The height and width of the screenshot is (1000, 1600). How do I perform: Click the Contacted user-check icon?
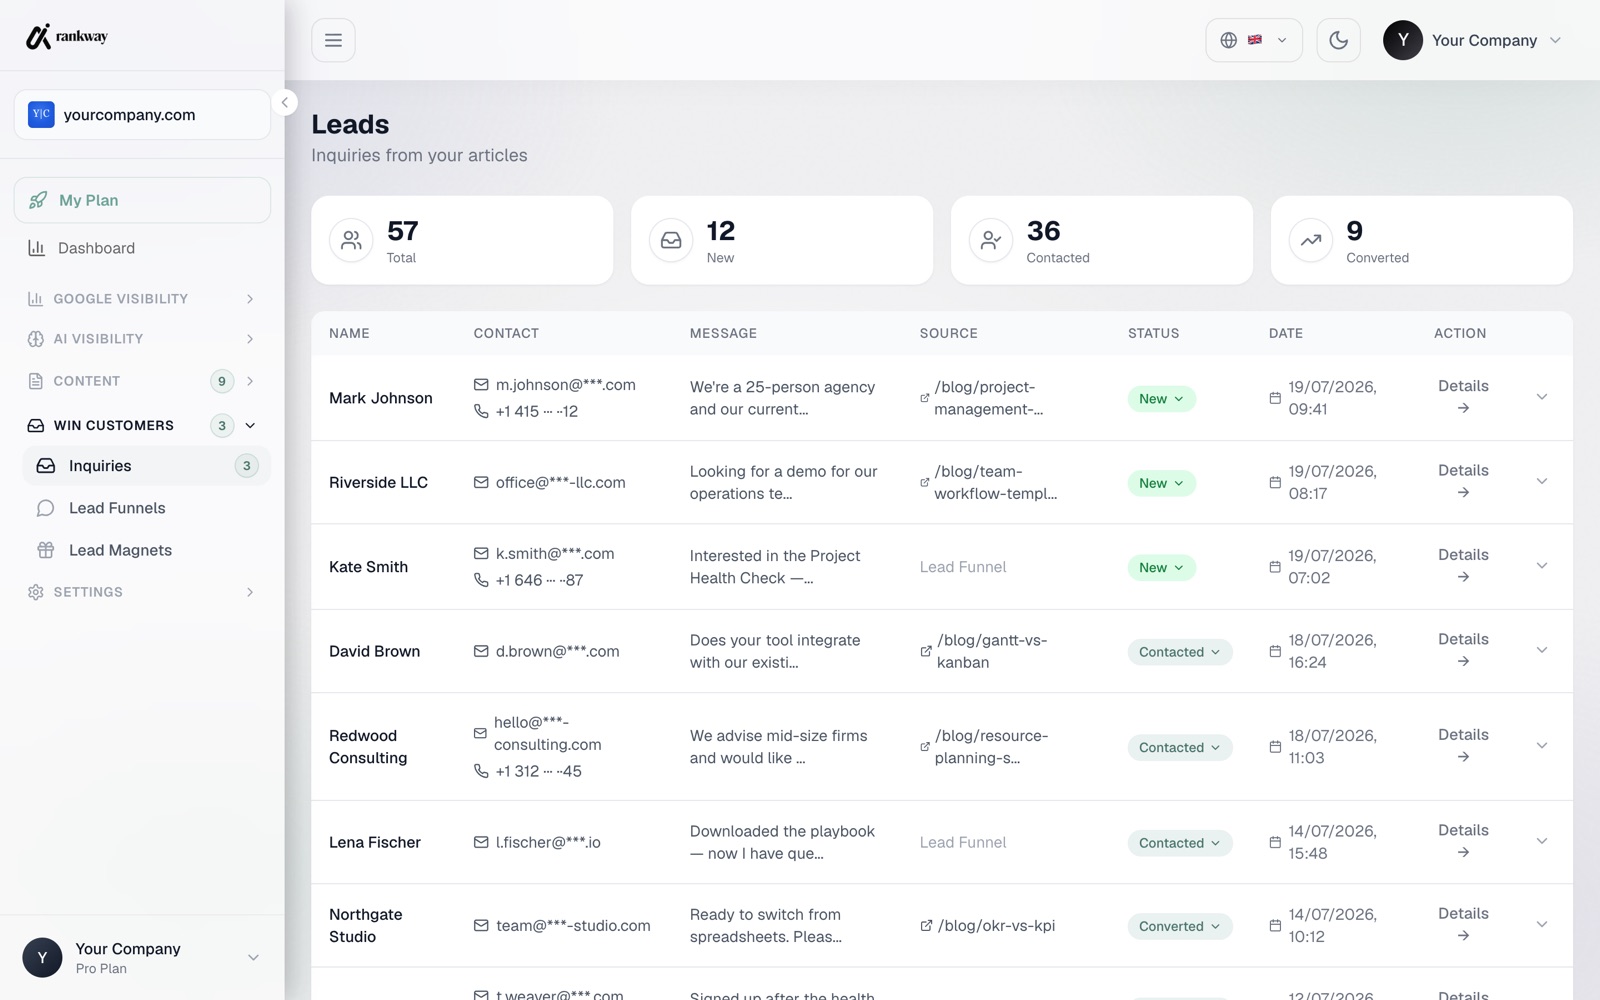[991, 240]
